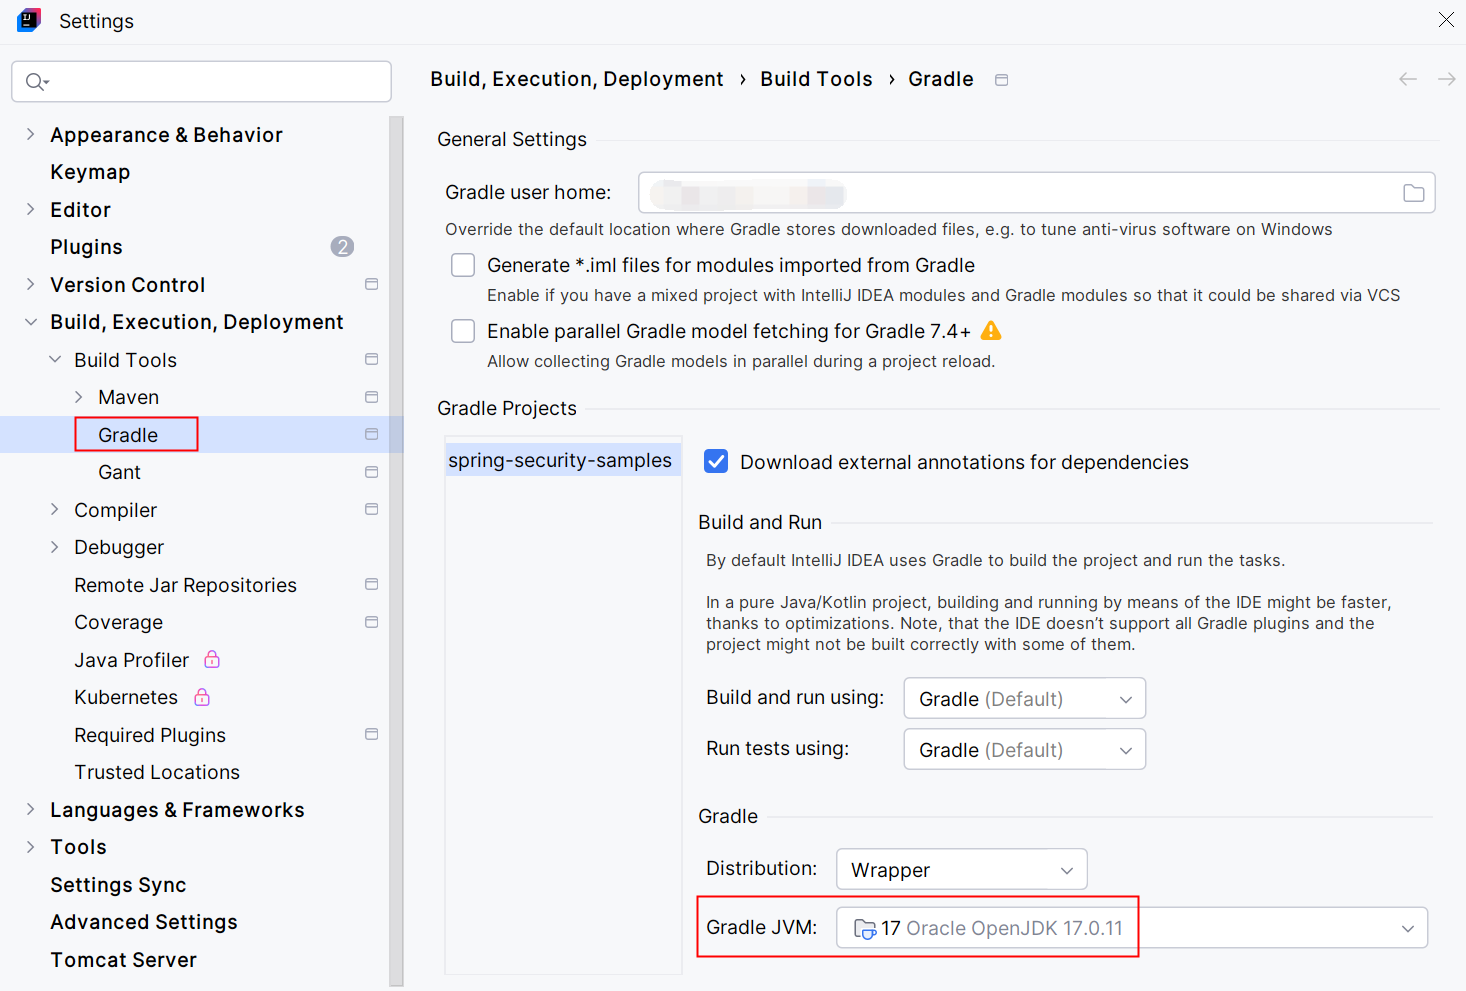Screen dimensions: 1466x991
Task: Open Advanced Settings page
Action: point(144,922)
